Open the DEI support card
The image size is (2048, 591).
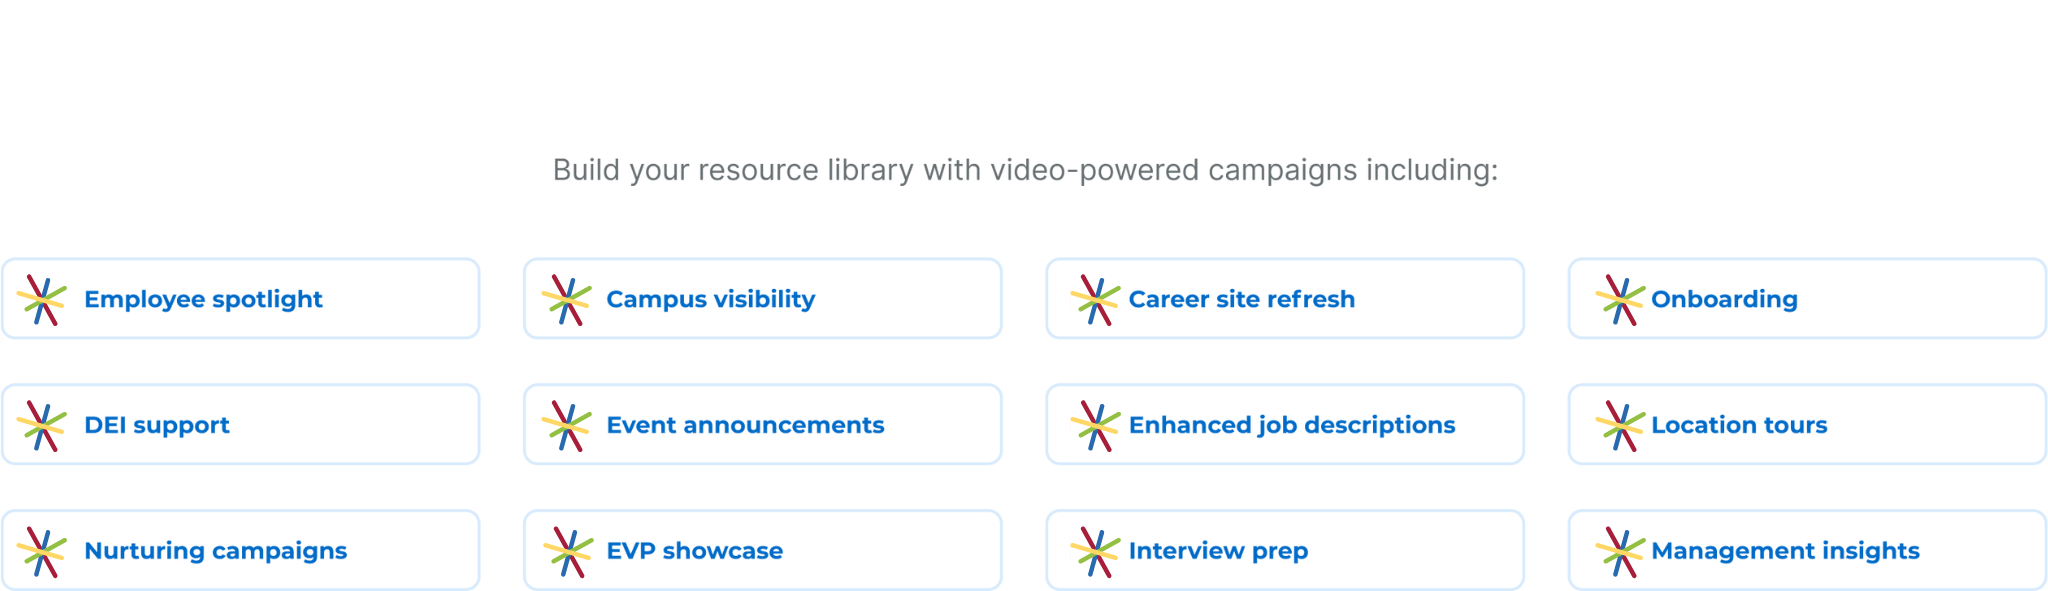pyautogui.click(x=241, y=425)
